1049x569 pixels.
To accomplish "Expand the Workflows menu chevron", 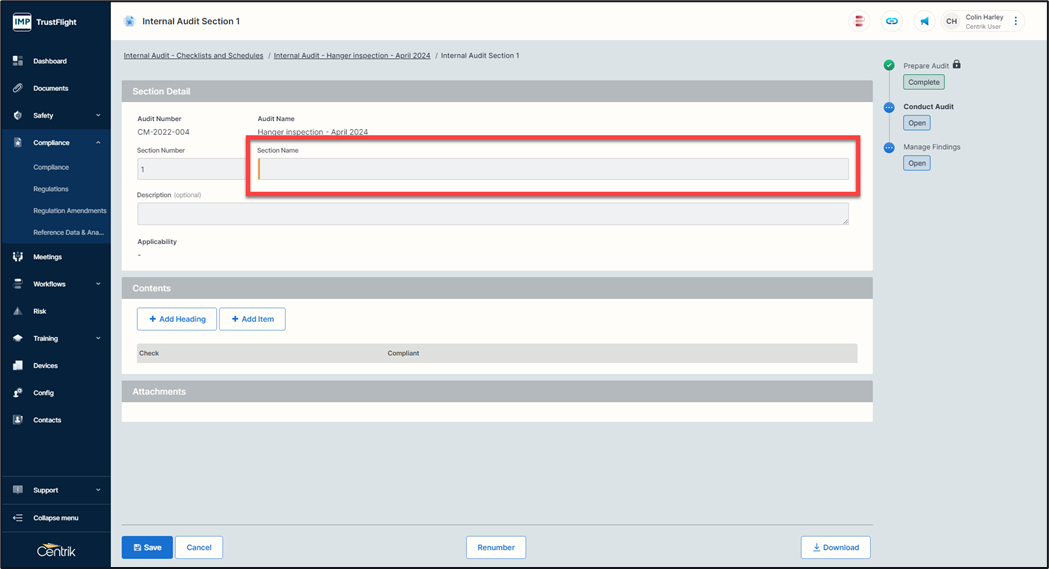I will click(x=98, y=283).
